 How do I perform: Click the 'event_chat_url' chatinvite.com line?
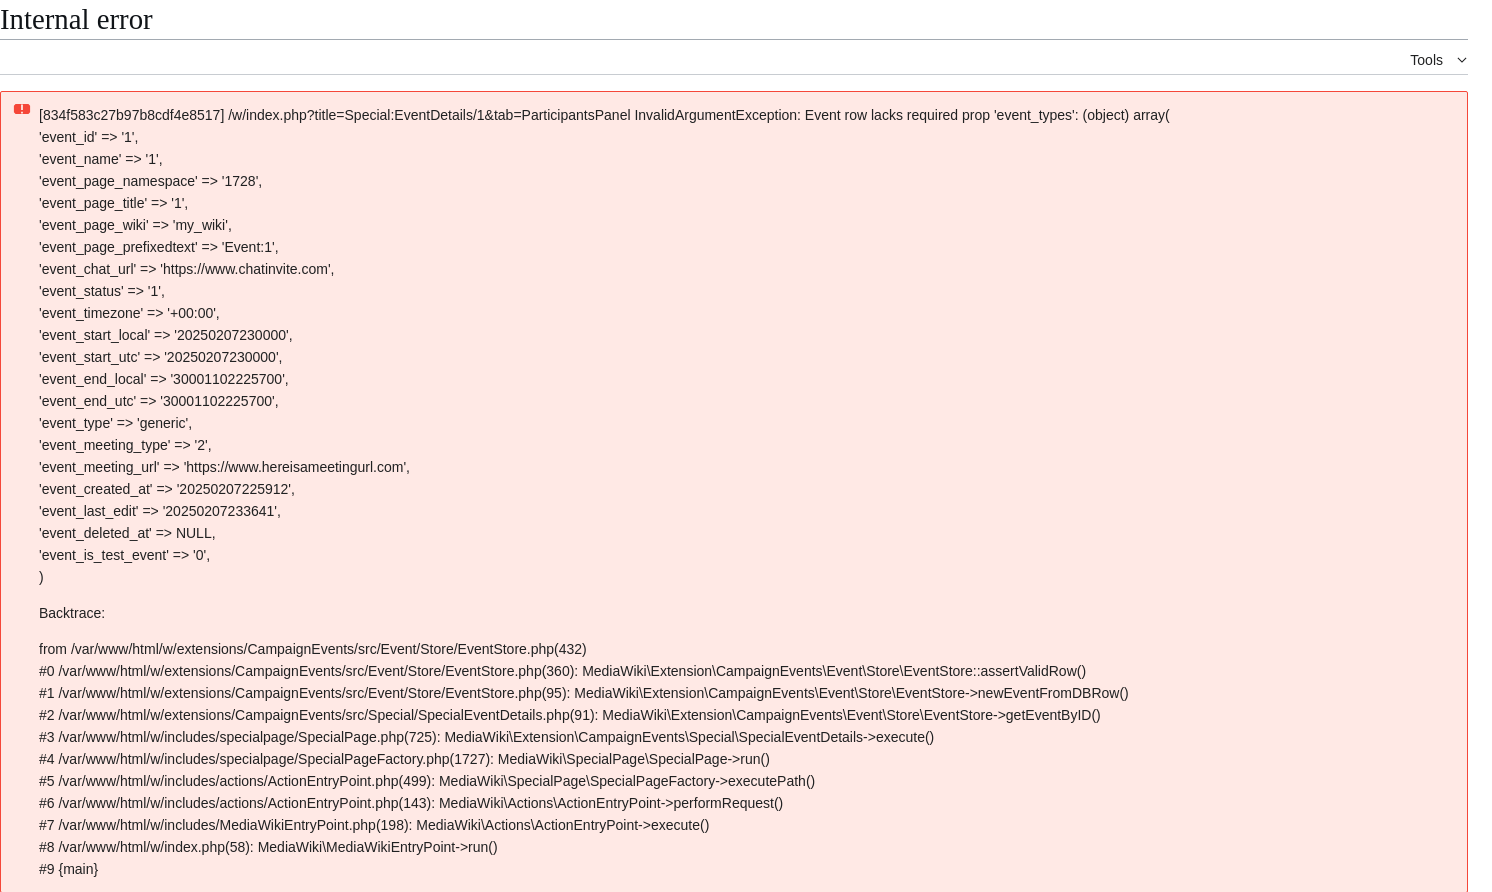187,269
